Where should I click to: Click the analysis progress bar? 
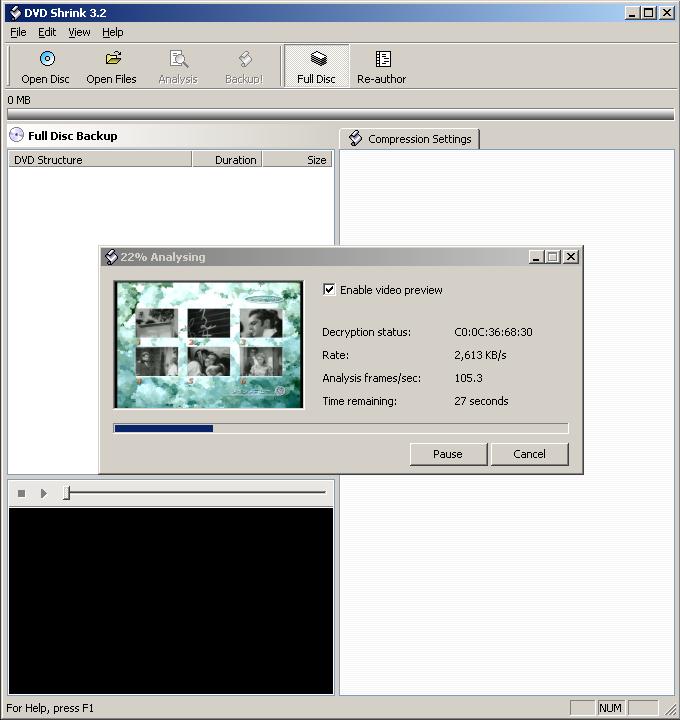[x=341, y=428]
